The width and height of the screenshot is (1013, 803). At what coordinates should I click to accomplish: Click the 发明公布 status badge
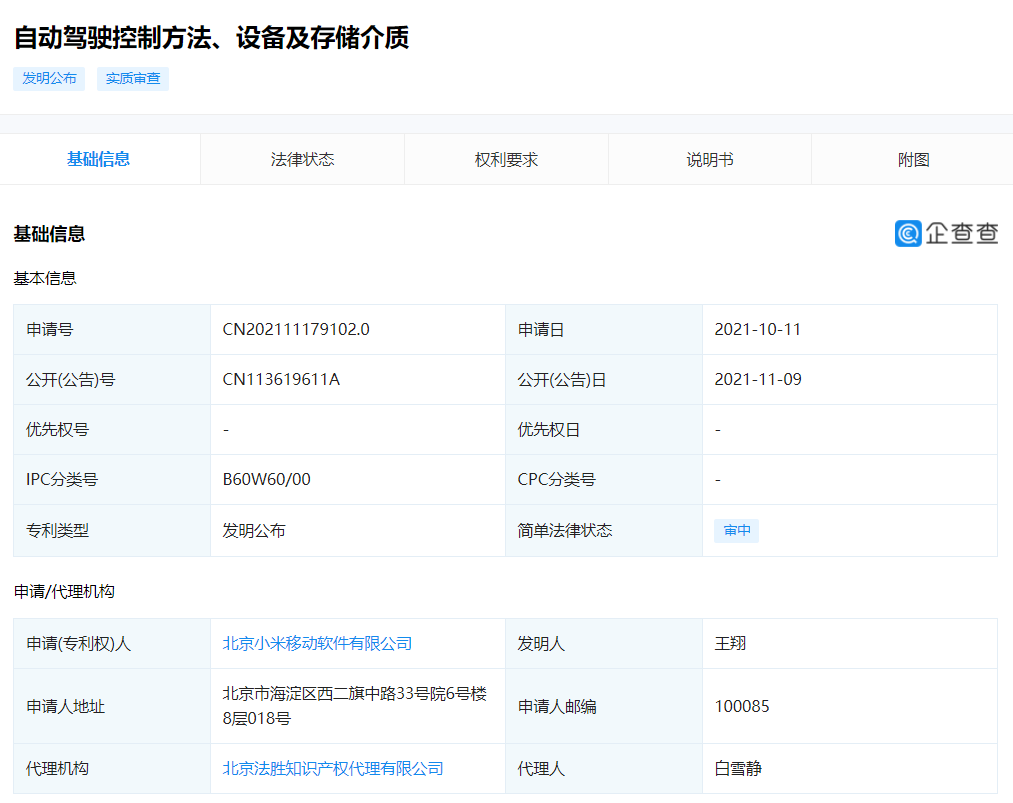[48, 79]
